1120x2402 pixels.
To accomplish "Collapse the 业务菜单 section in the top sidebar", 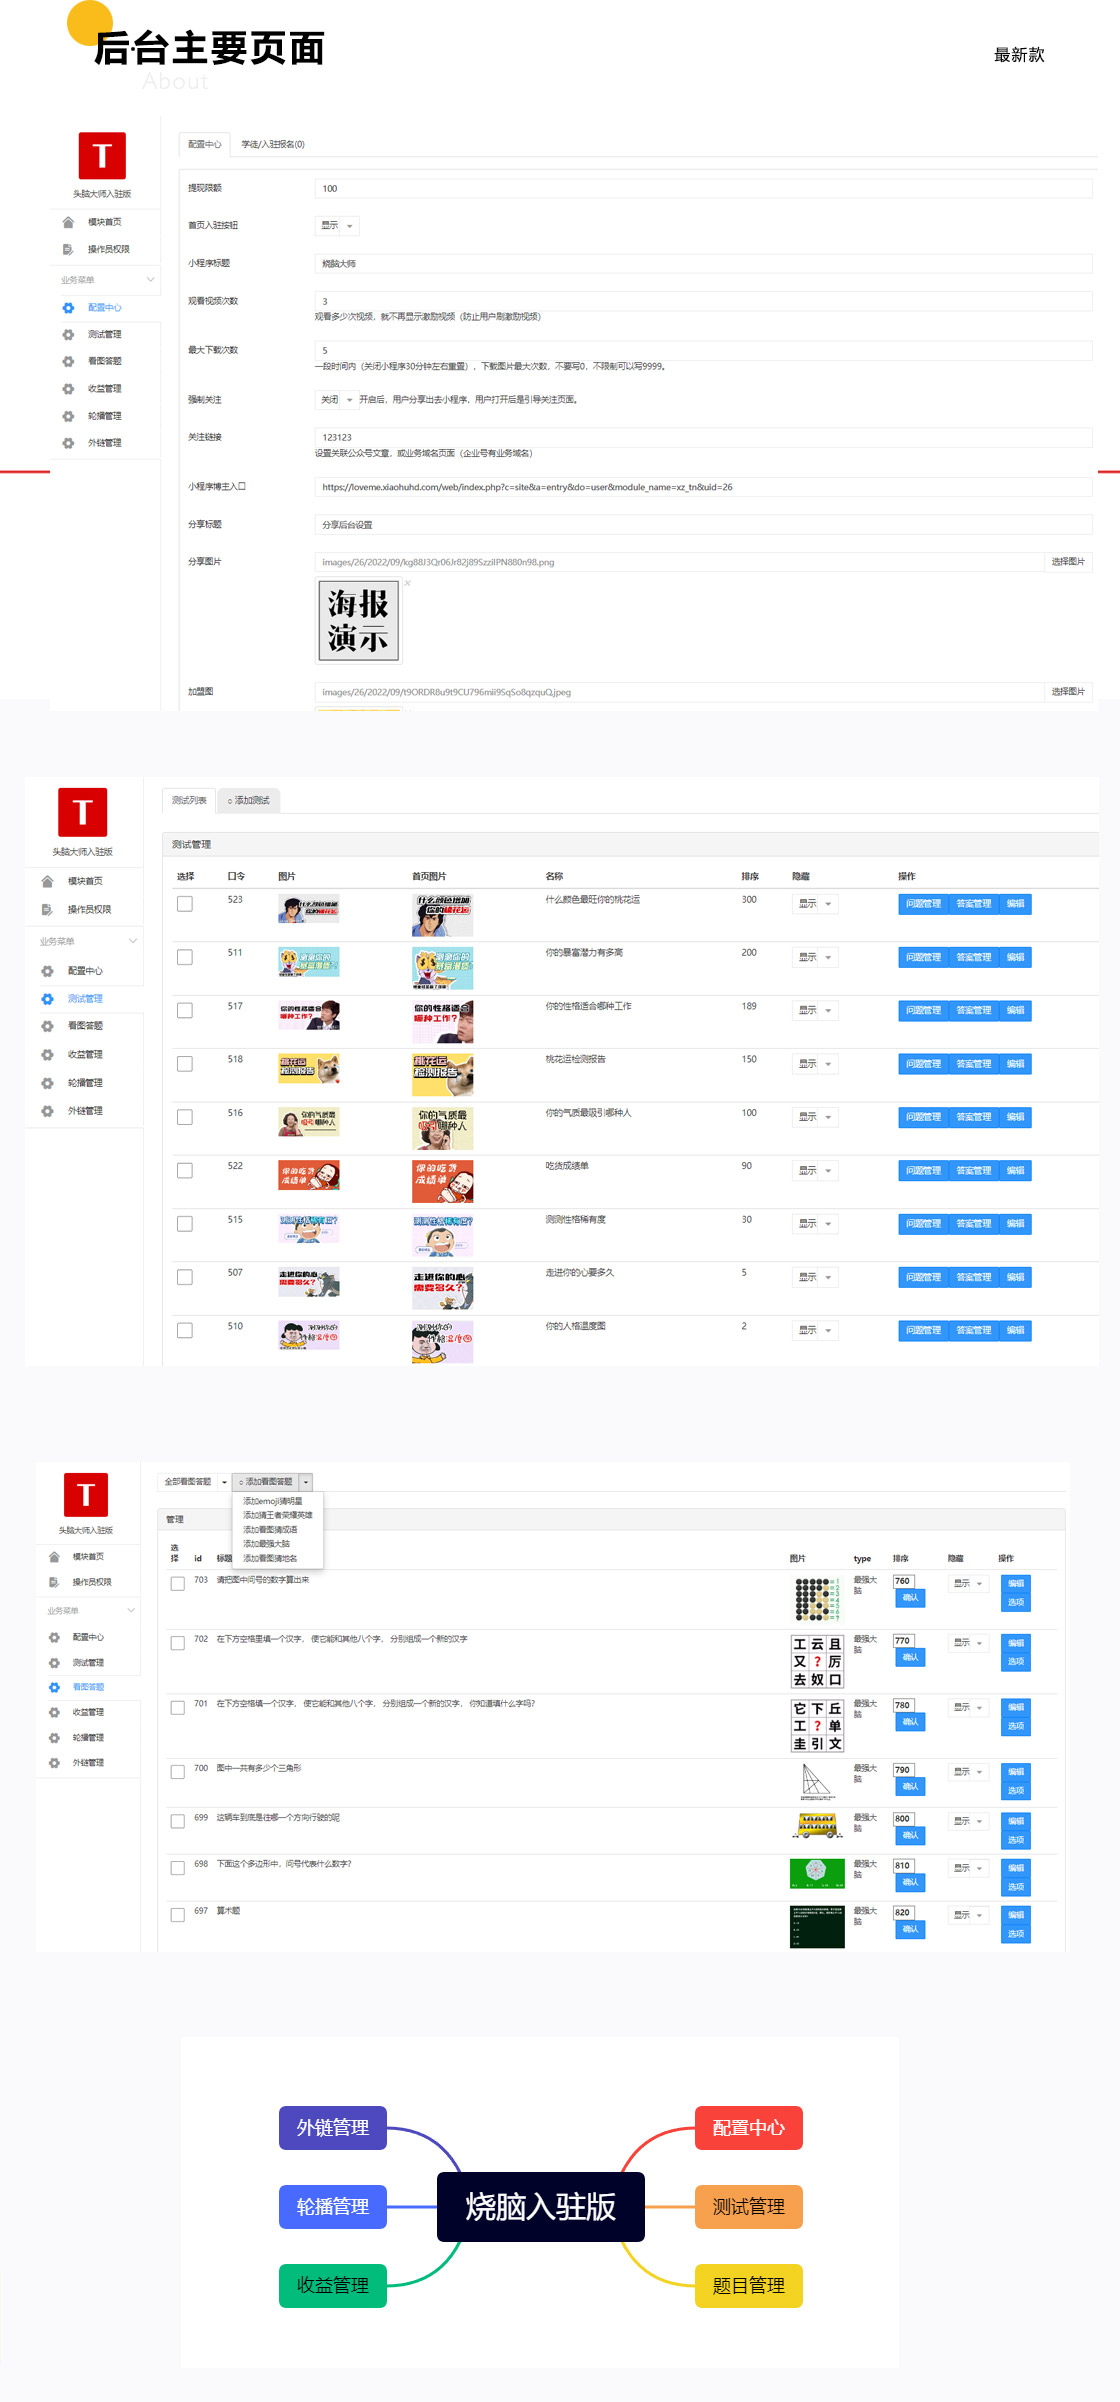I will click(150, 280).
